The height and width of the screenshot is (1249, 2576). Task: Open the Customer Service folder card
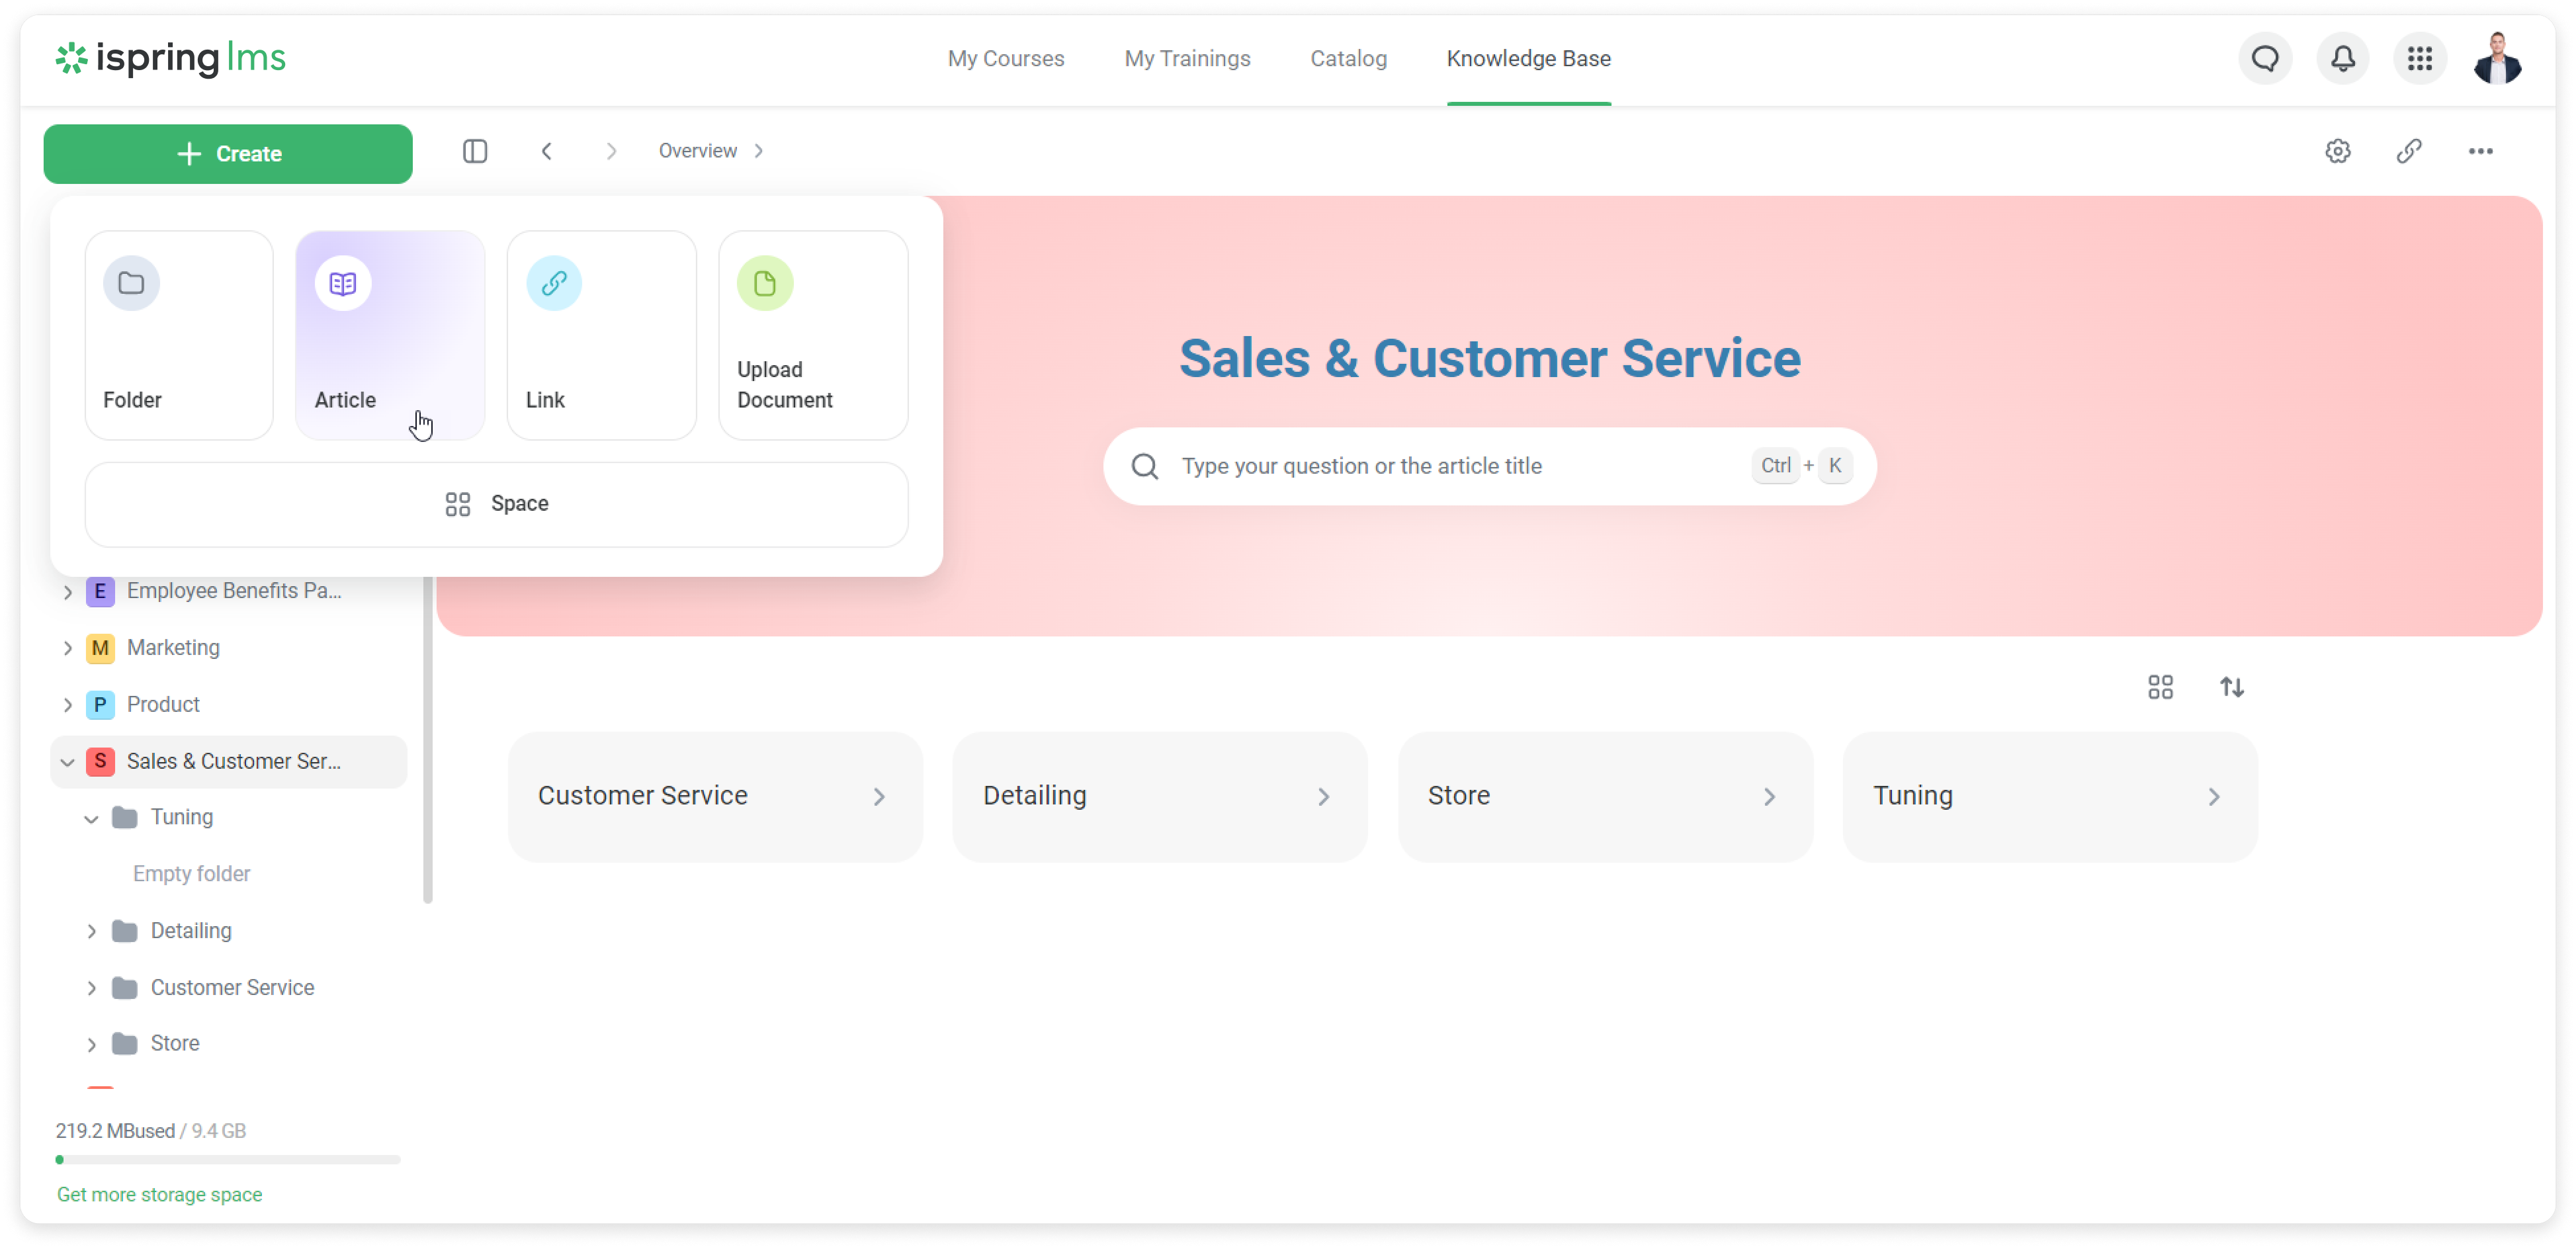[x=714, y=796]
